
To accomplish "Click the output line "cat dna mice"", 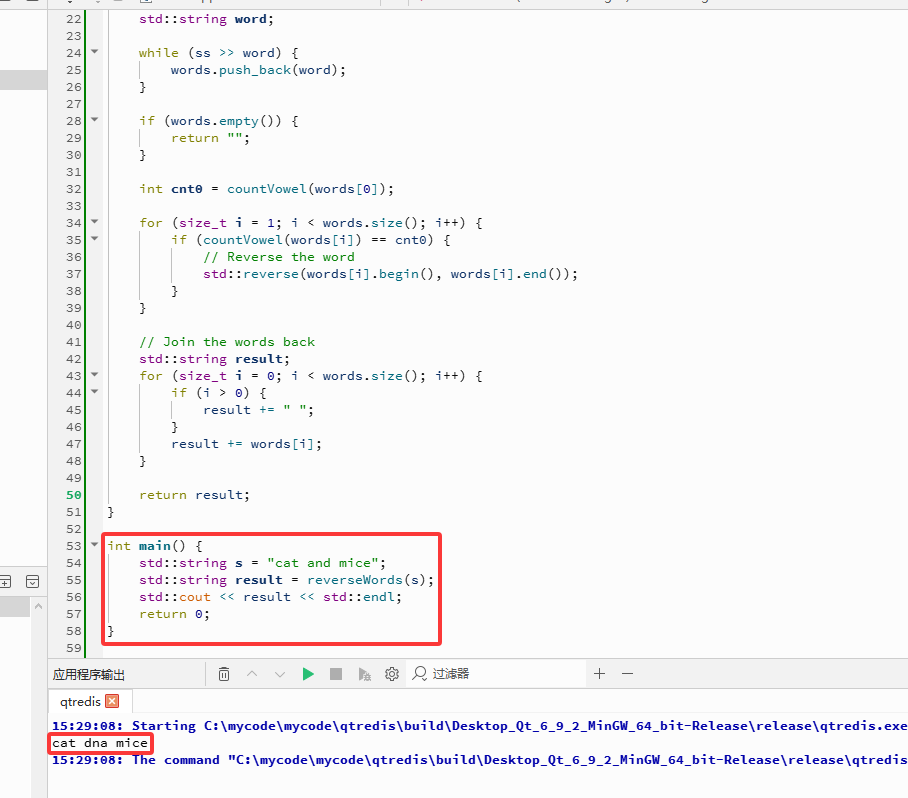I will tap(100, 743).
